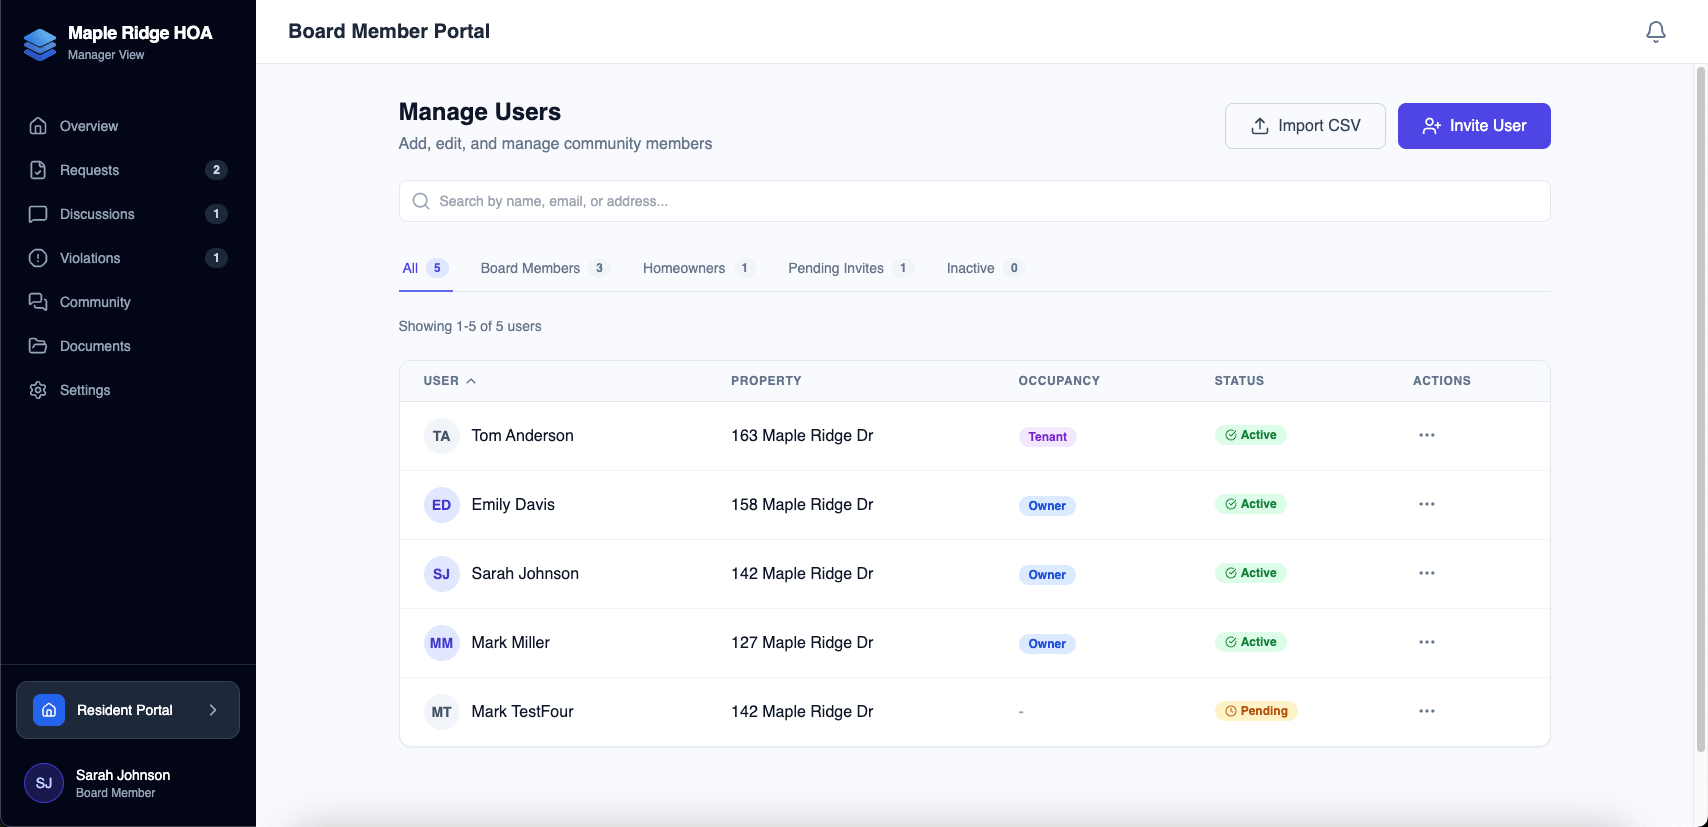The image size is (1708, 827).
Task: Click the name Emily Davis
Action: [513, 505]
